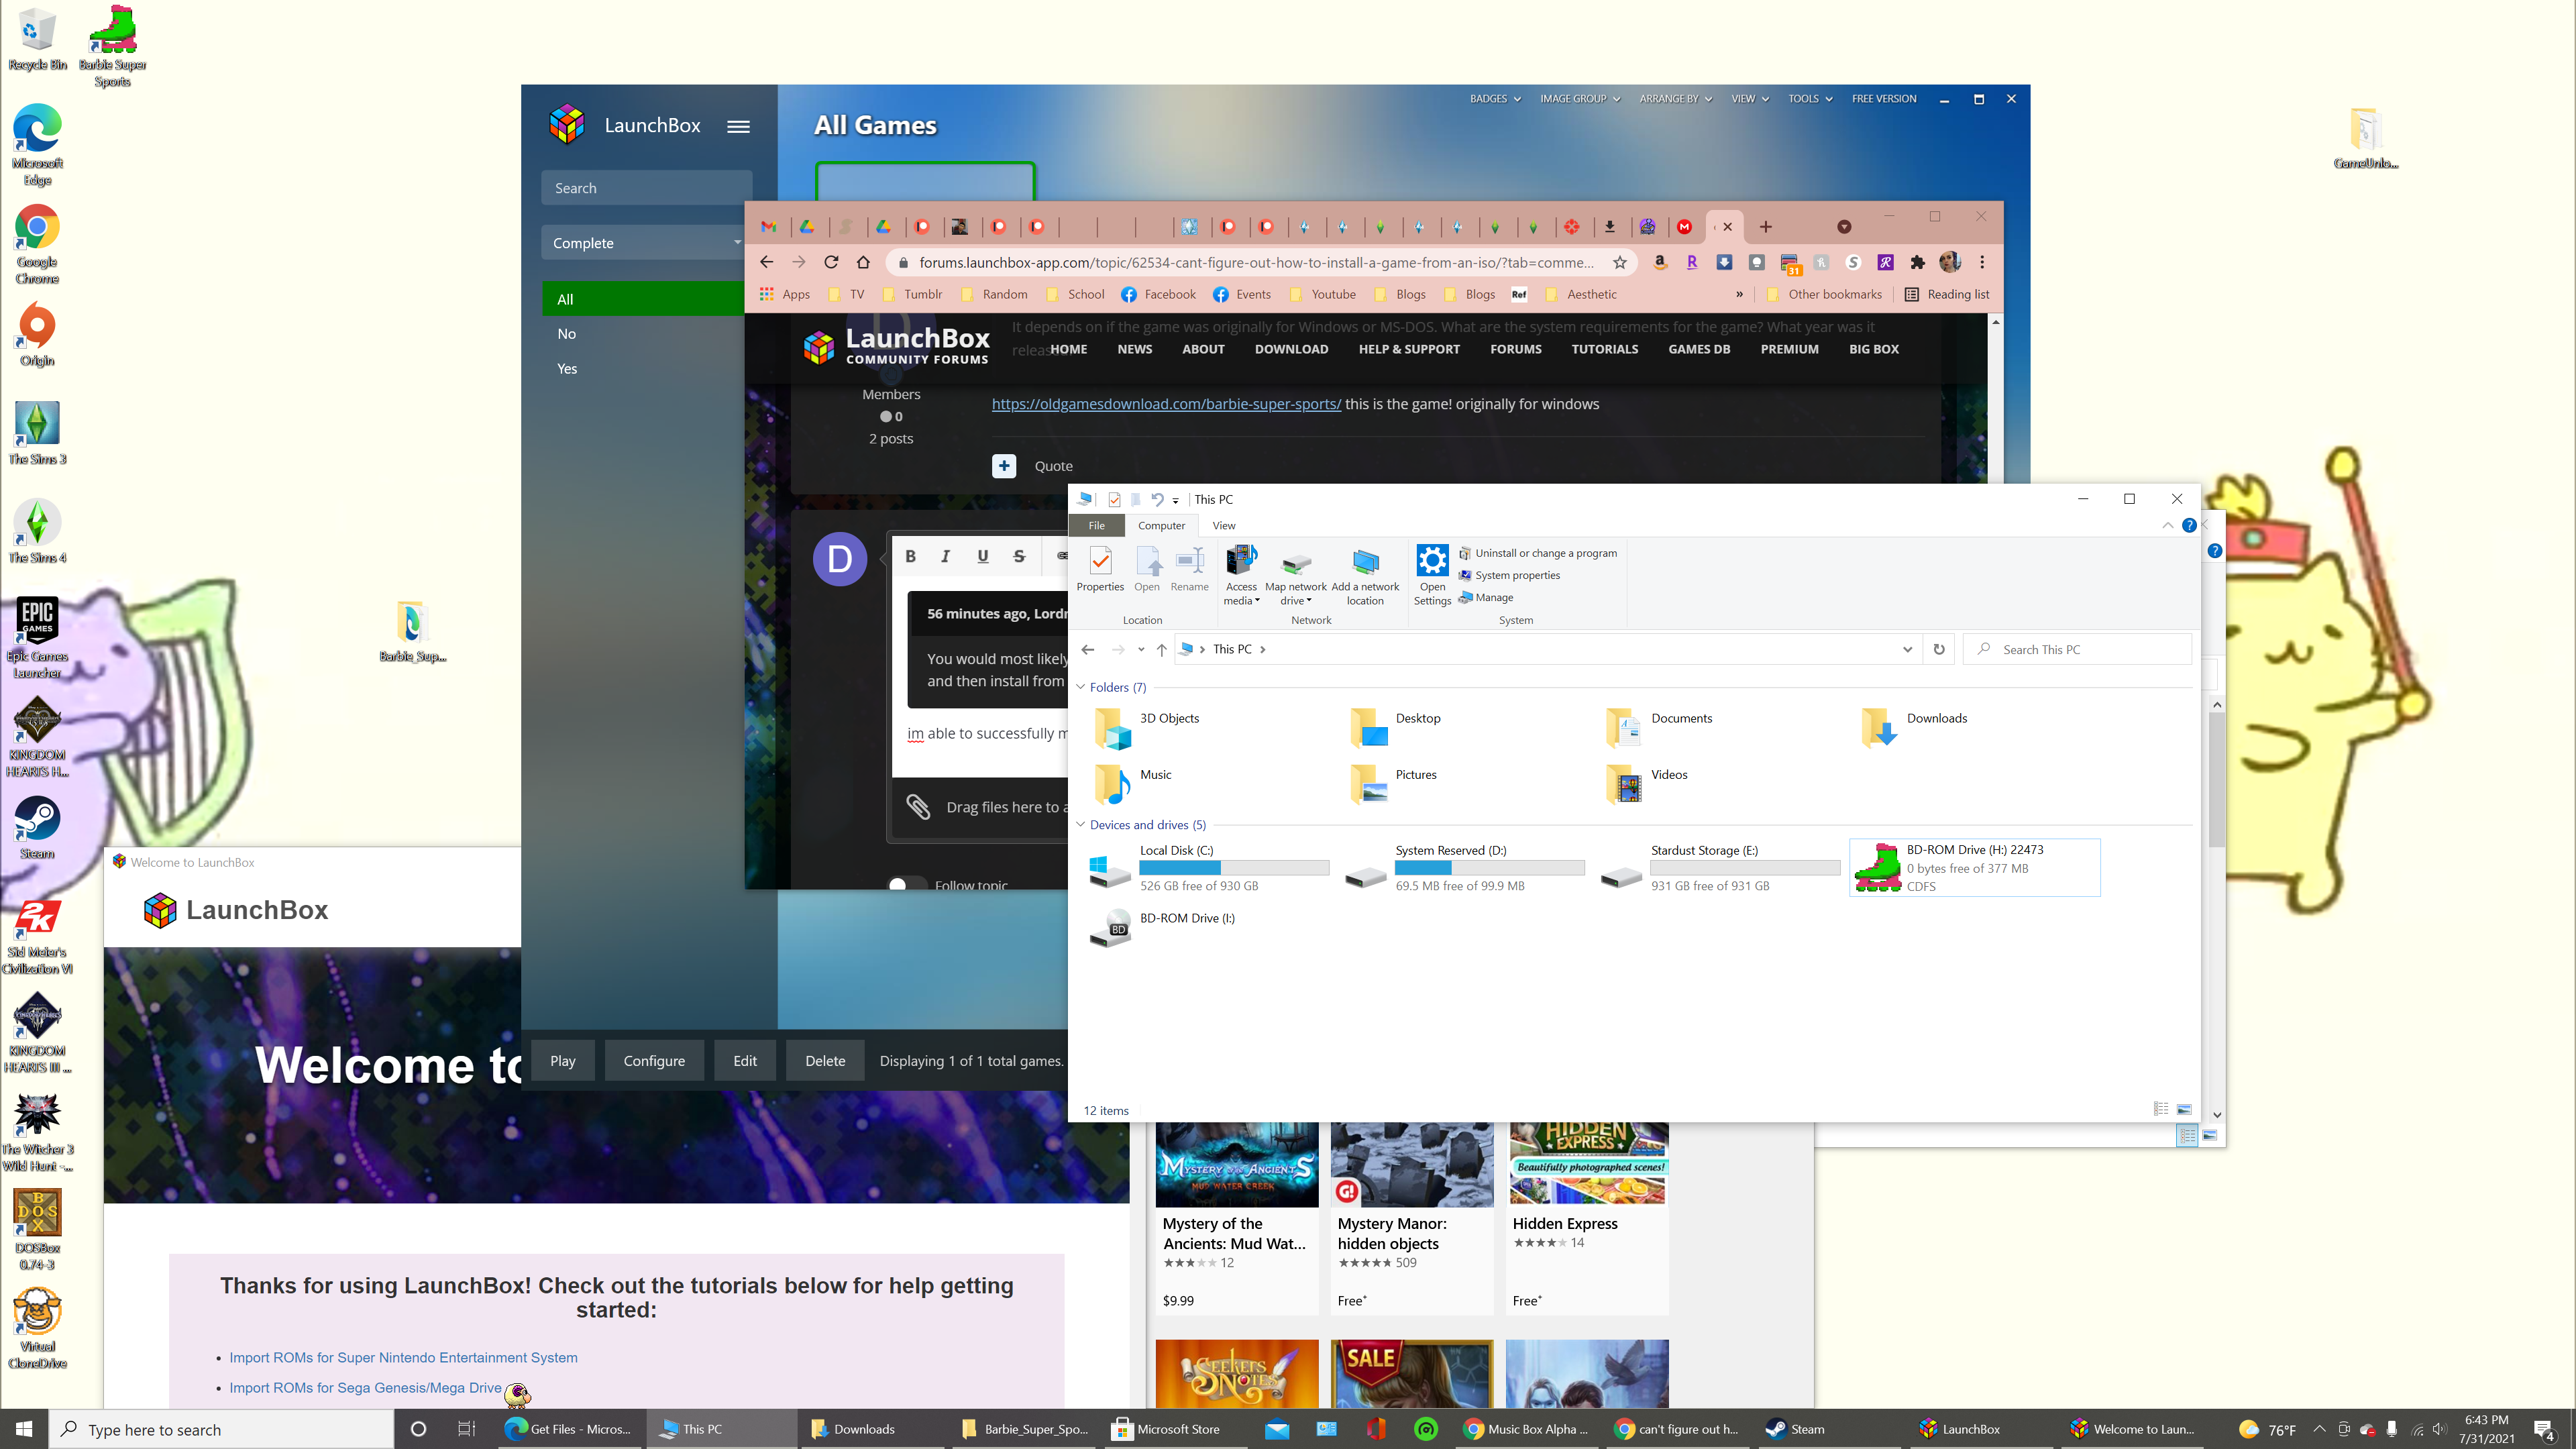2576x1449 pixels.
Task: Select Add a network location icon
Action: [x=1365, y=575]
